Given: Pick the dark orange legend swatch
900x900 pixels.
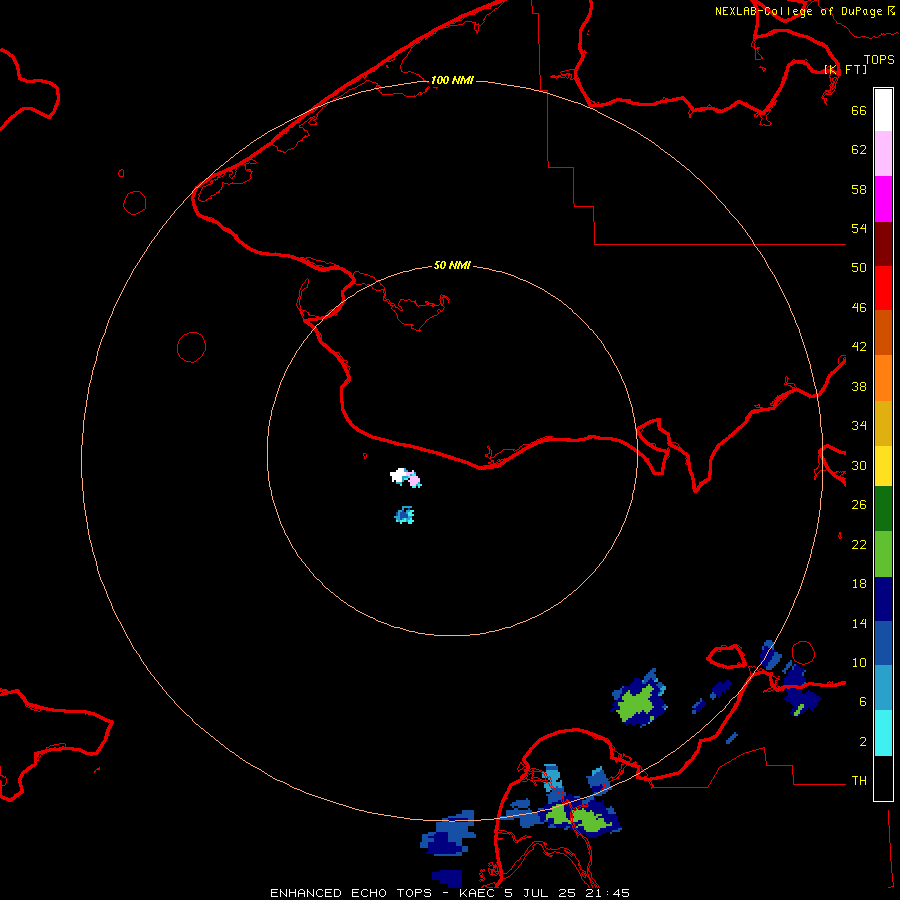Looking at the screenshot, I should point(883,333).
